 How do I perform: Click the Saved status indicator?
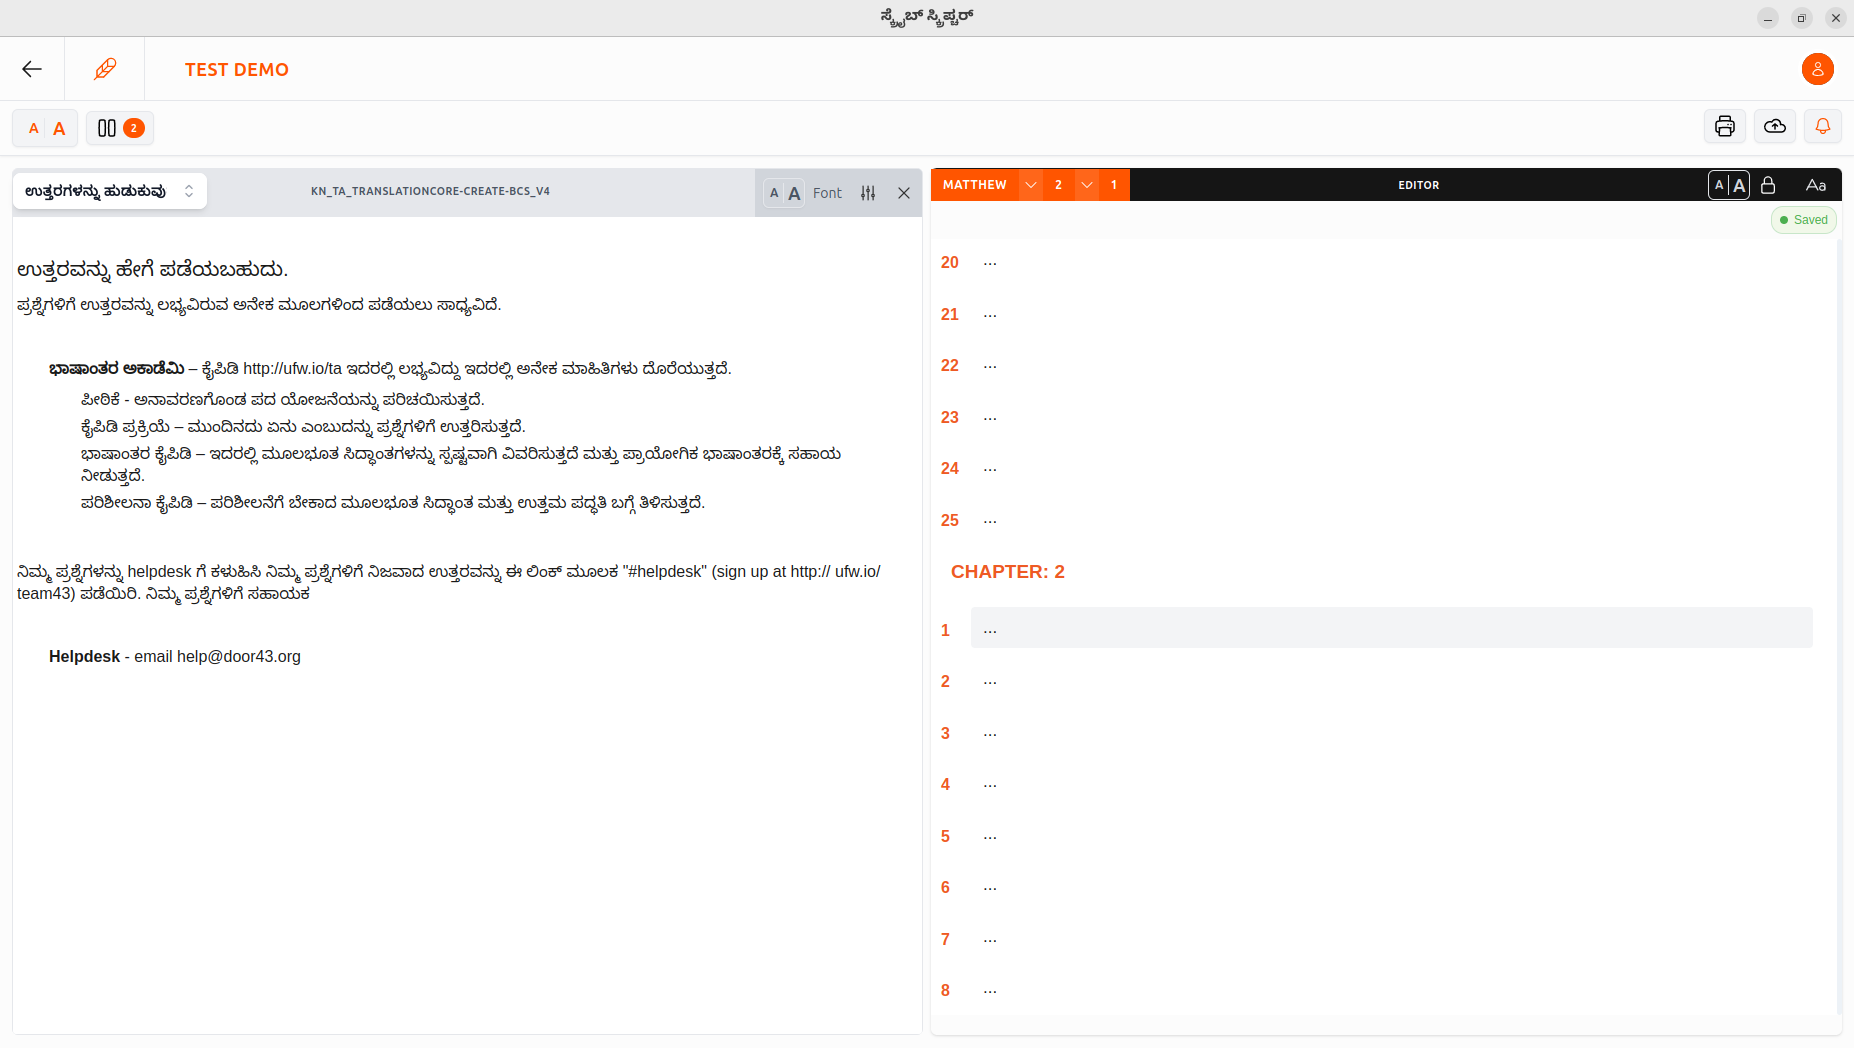tap(1803, 219)
